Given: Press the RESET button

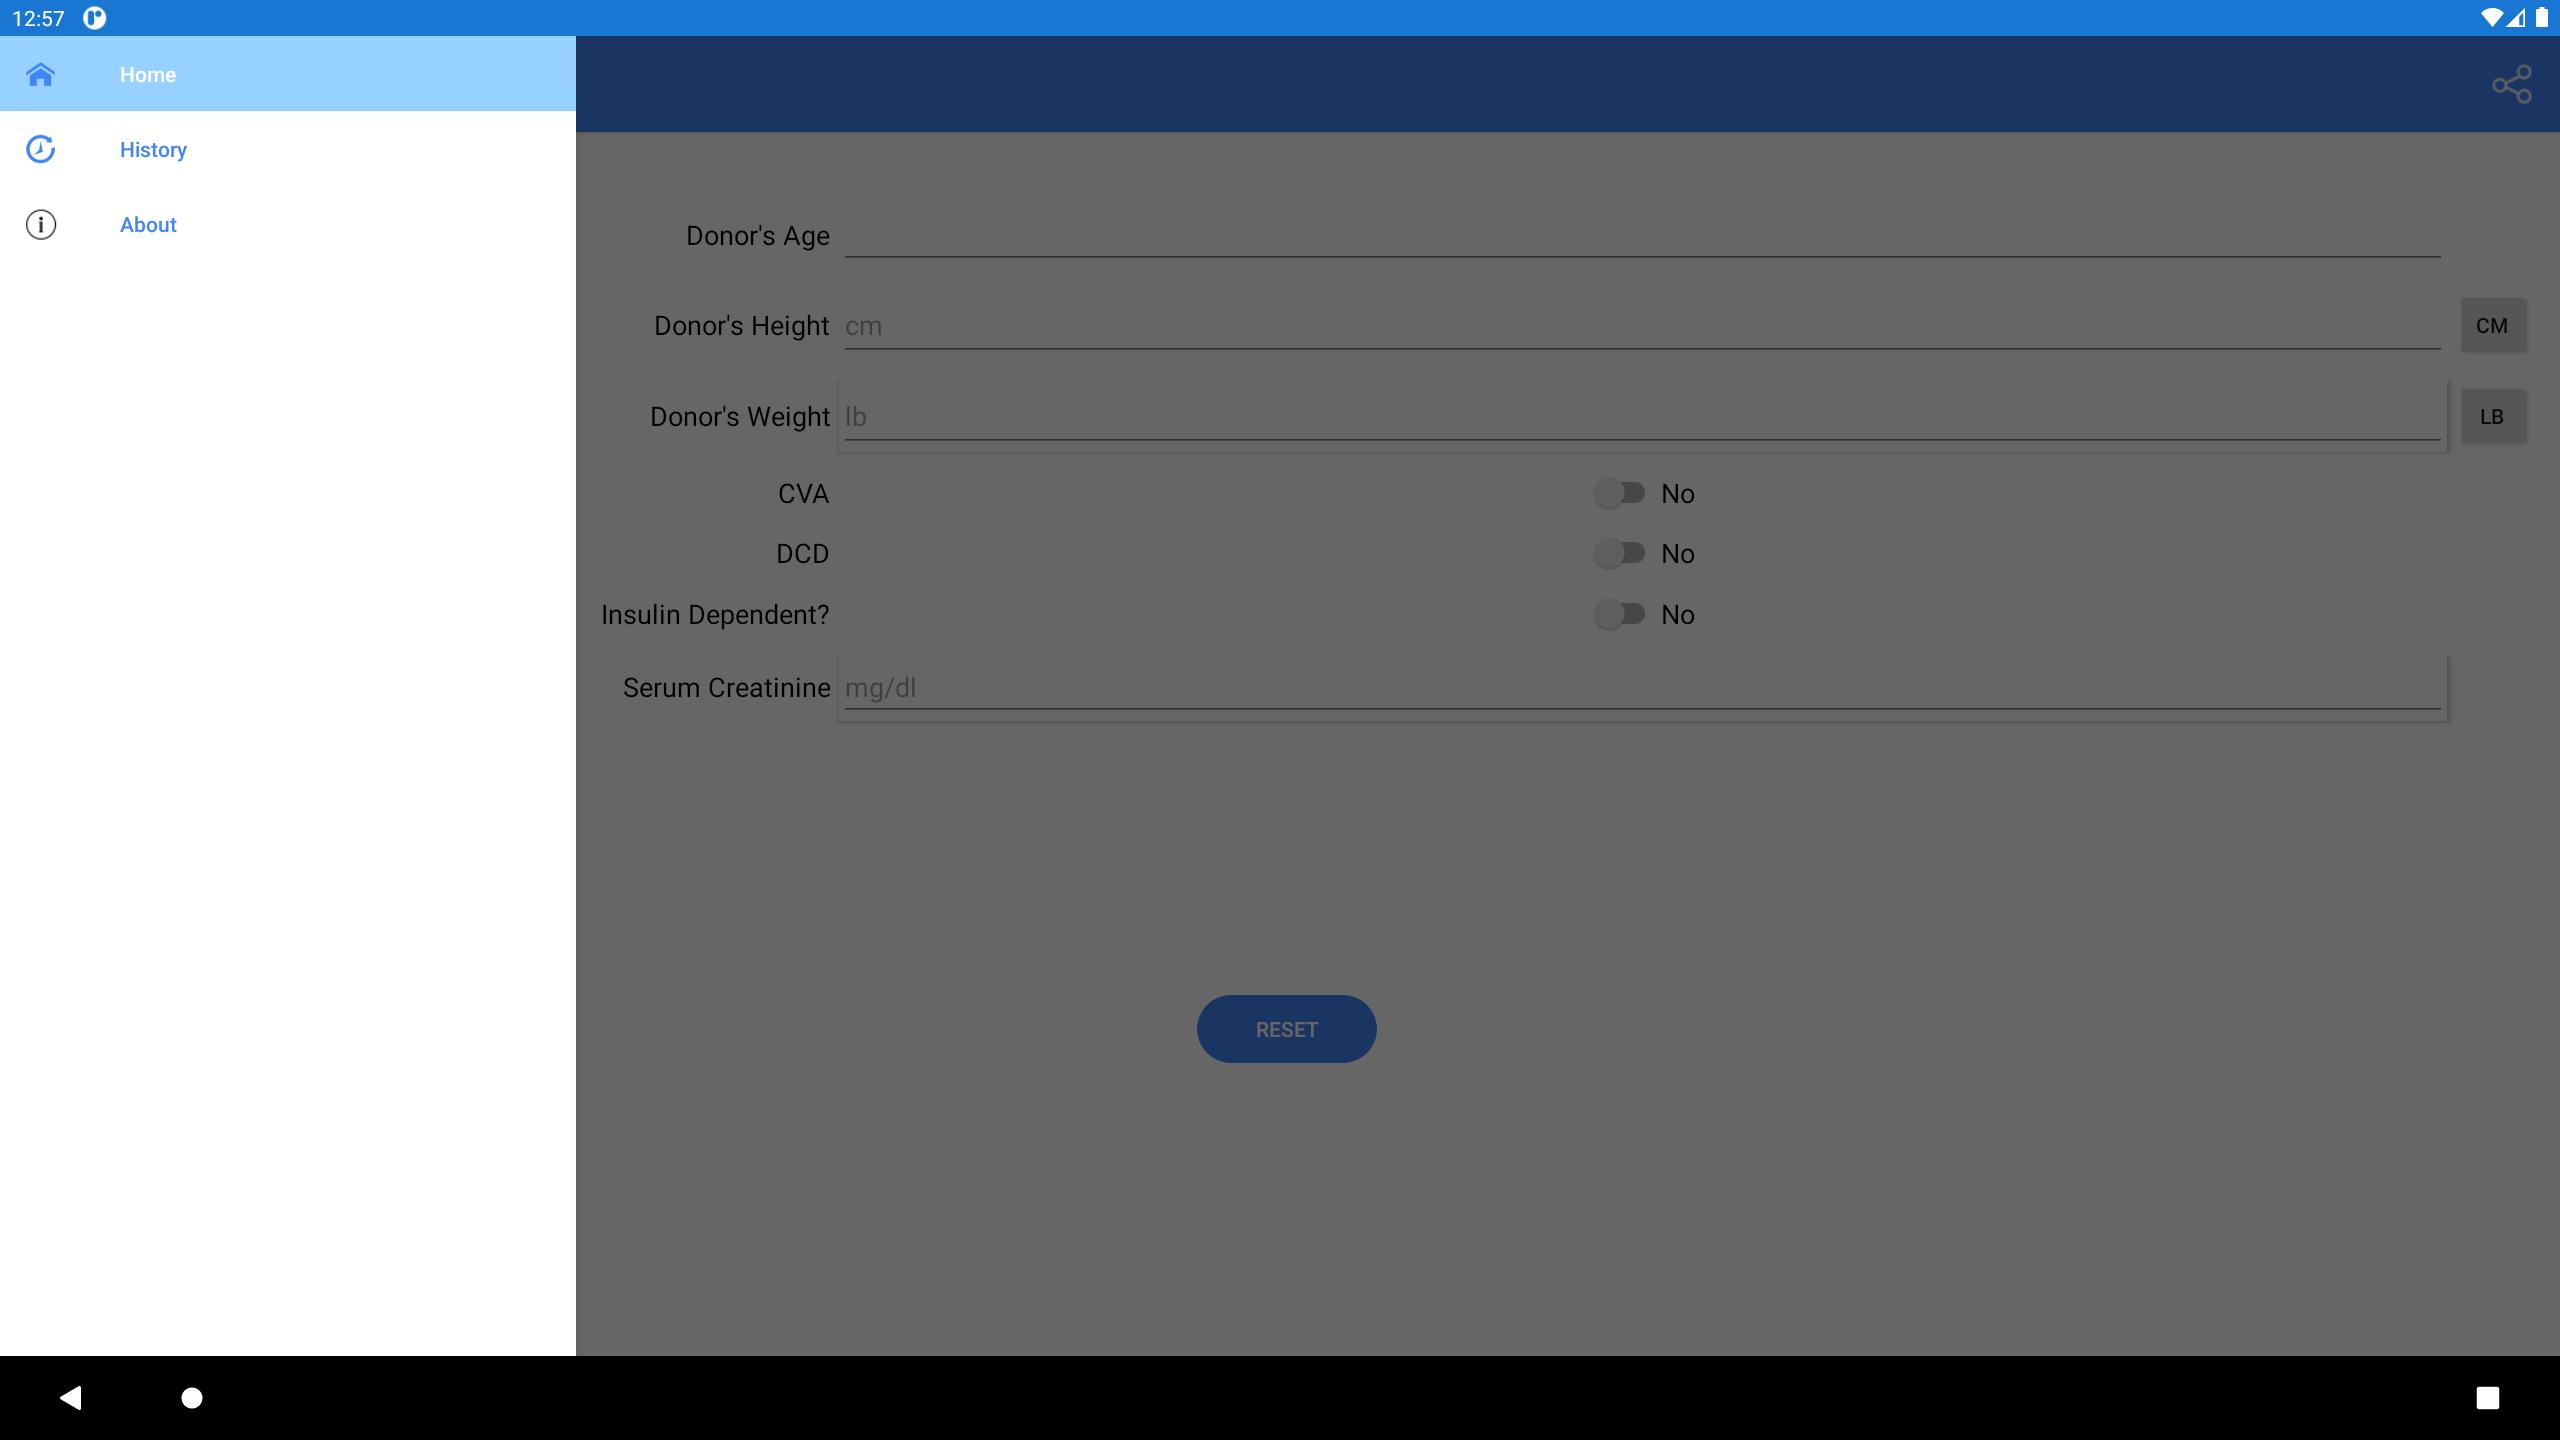Looking at the screenshot, I should (x=1285, y=1029).
